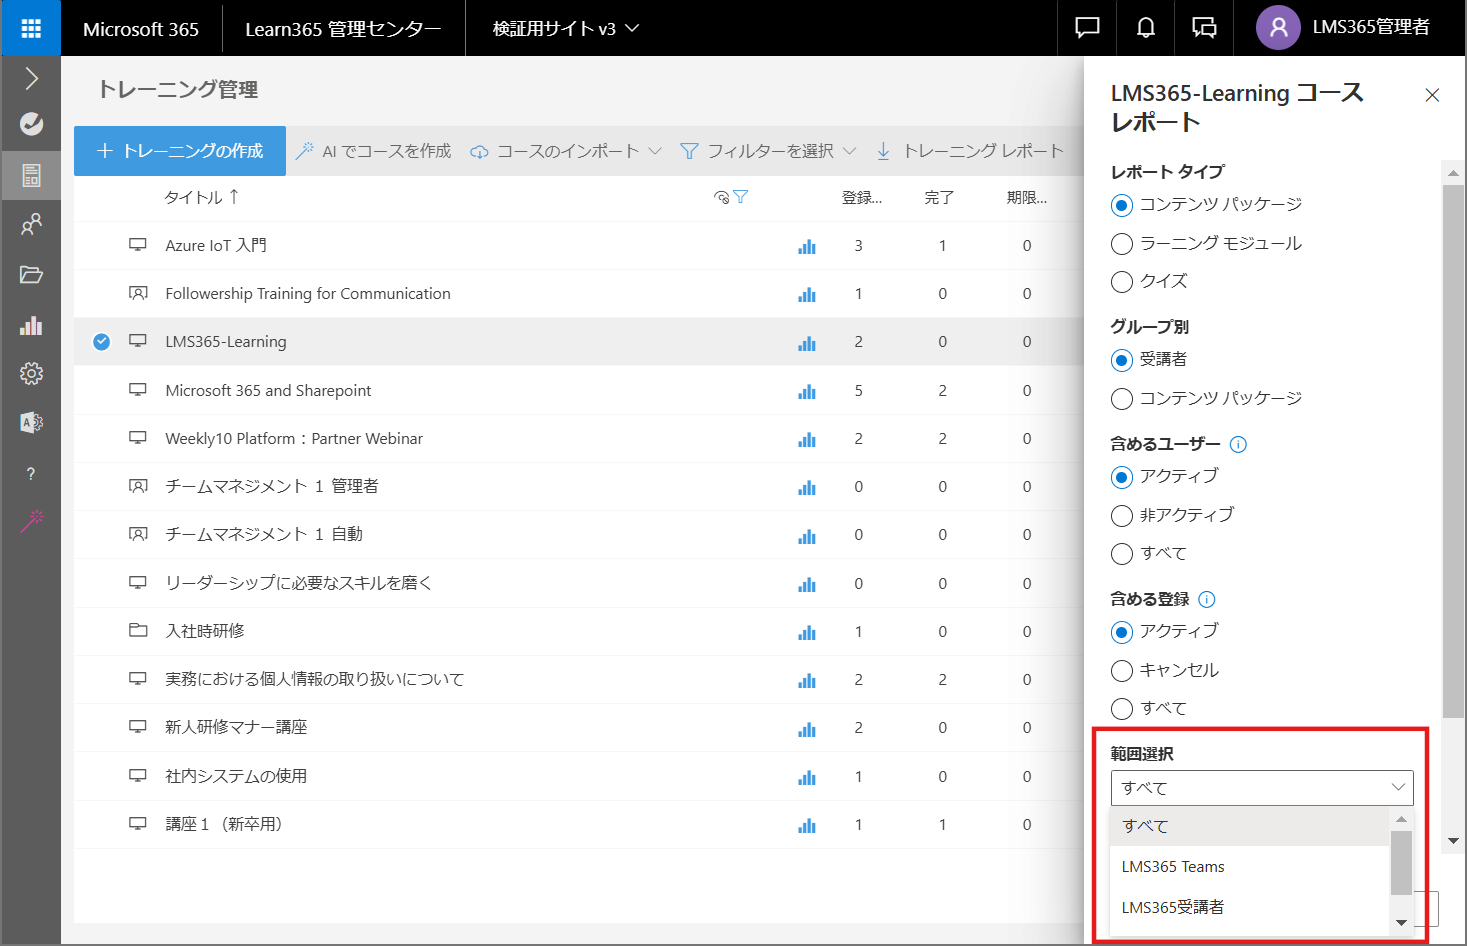
Task: Sort by 完了 column header
Action: [x=939, y=198]
